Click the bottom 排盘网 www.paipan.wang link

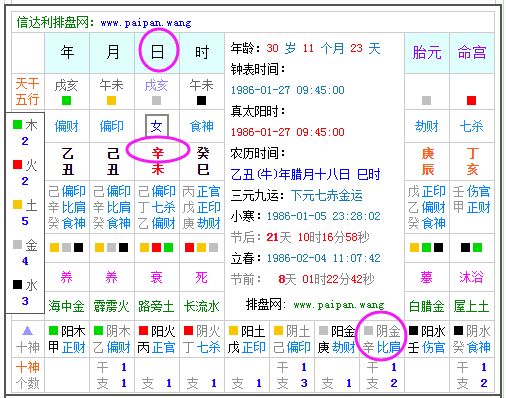pos(315,305)
